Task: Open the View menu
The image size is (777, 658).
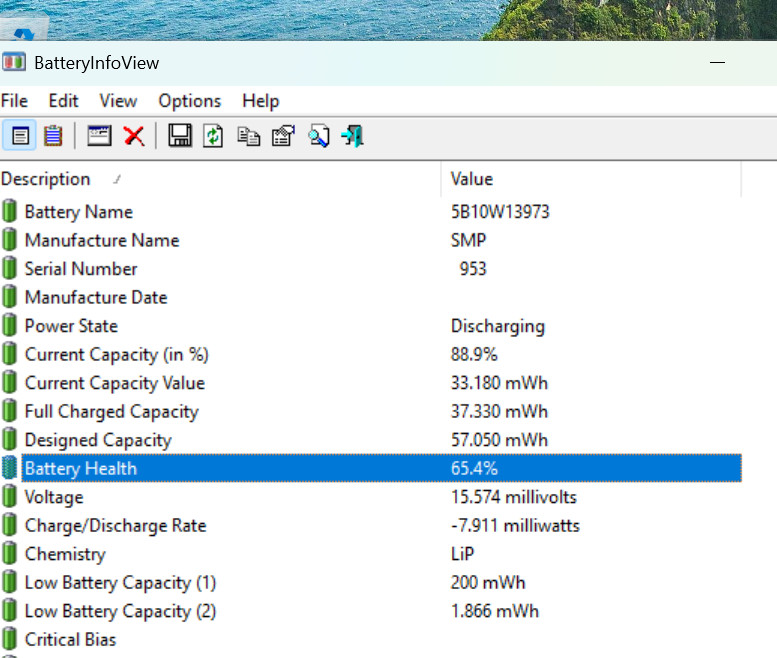Action: click(x=118, y=101)
